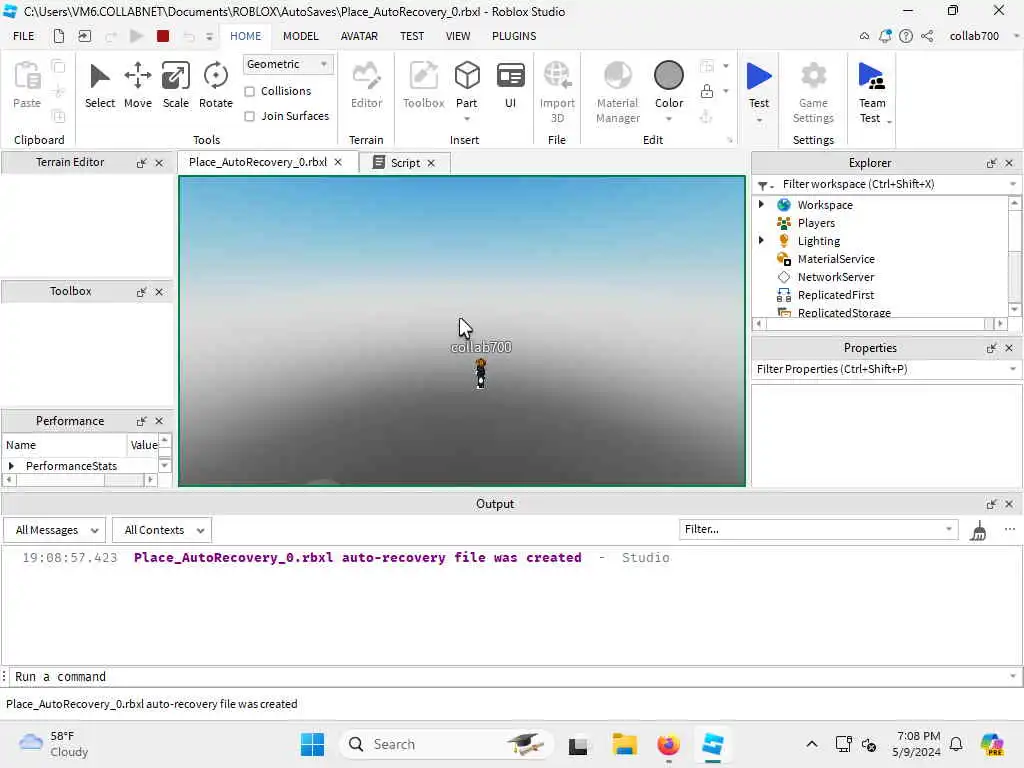Expand the PerformanceStats row
Screen dimensions: 1024x768
coord(11,466)
